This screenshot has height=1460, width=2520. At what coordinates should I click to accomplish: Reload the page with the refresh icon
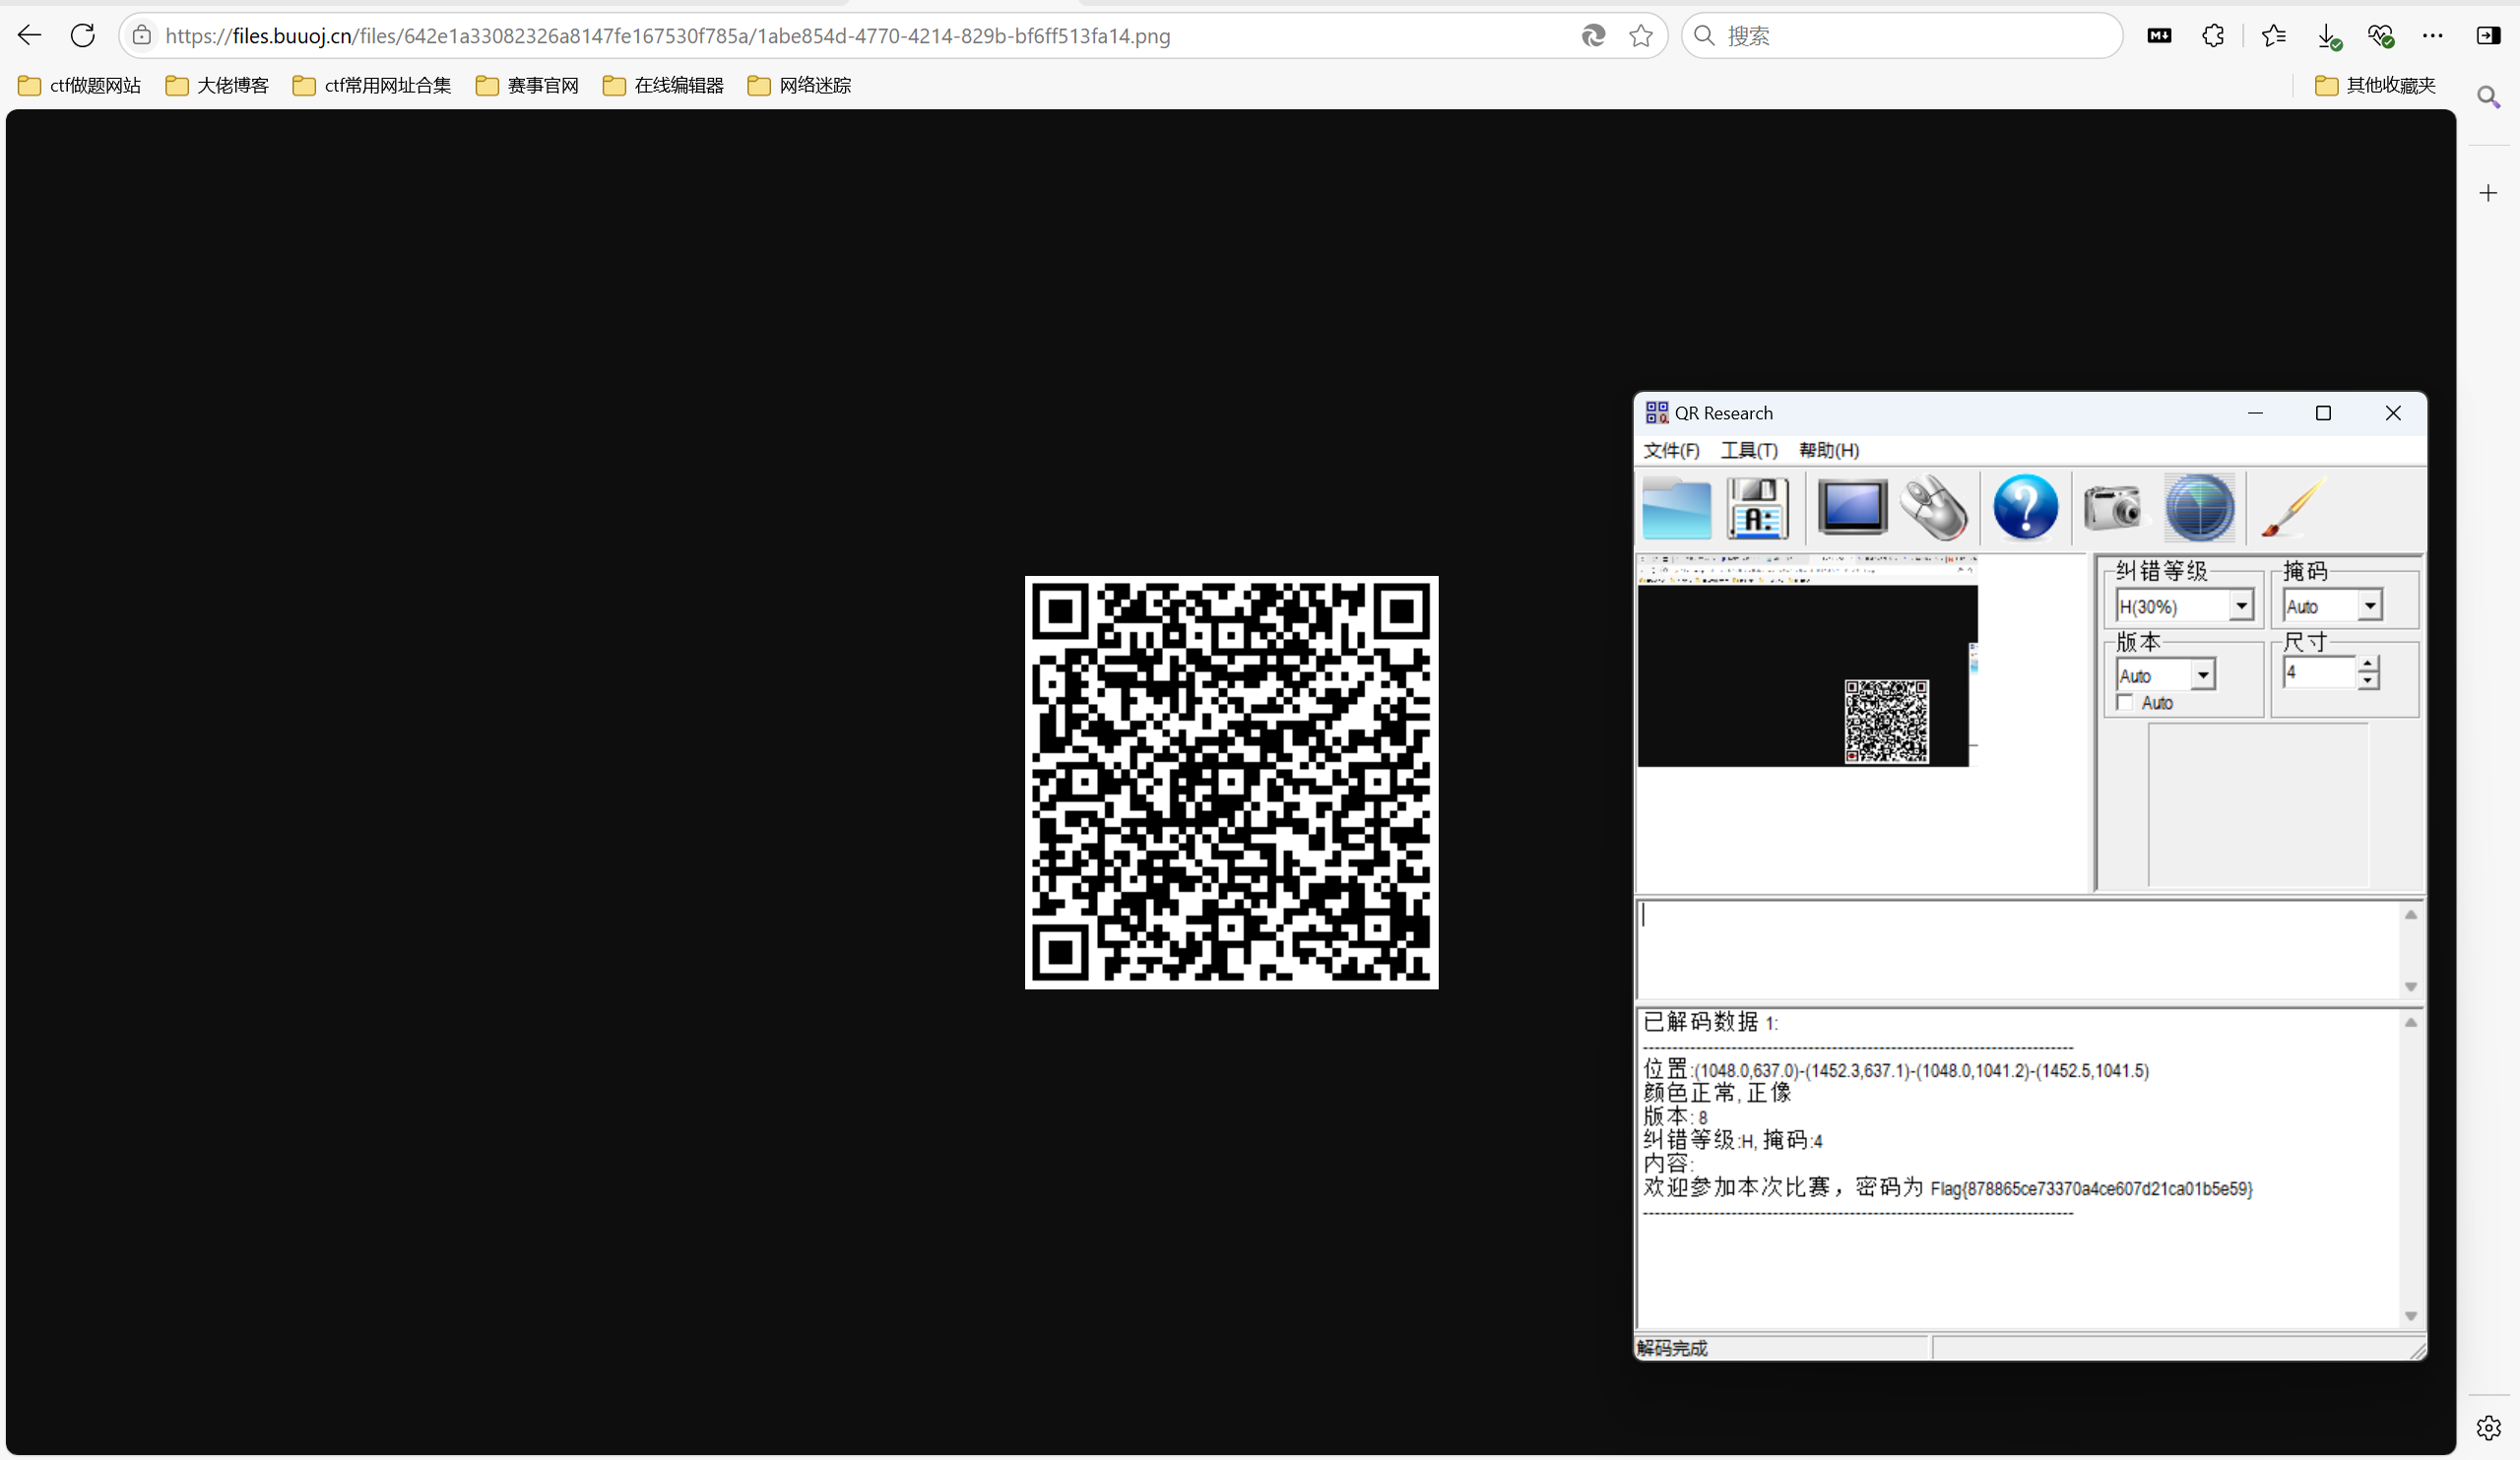83,36
